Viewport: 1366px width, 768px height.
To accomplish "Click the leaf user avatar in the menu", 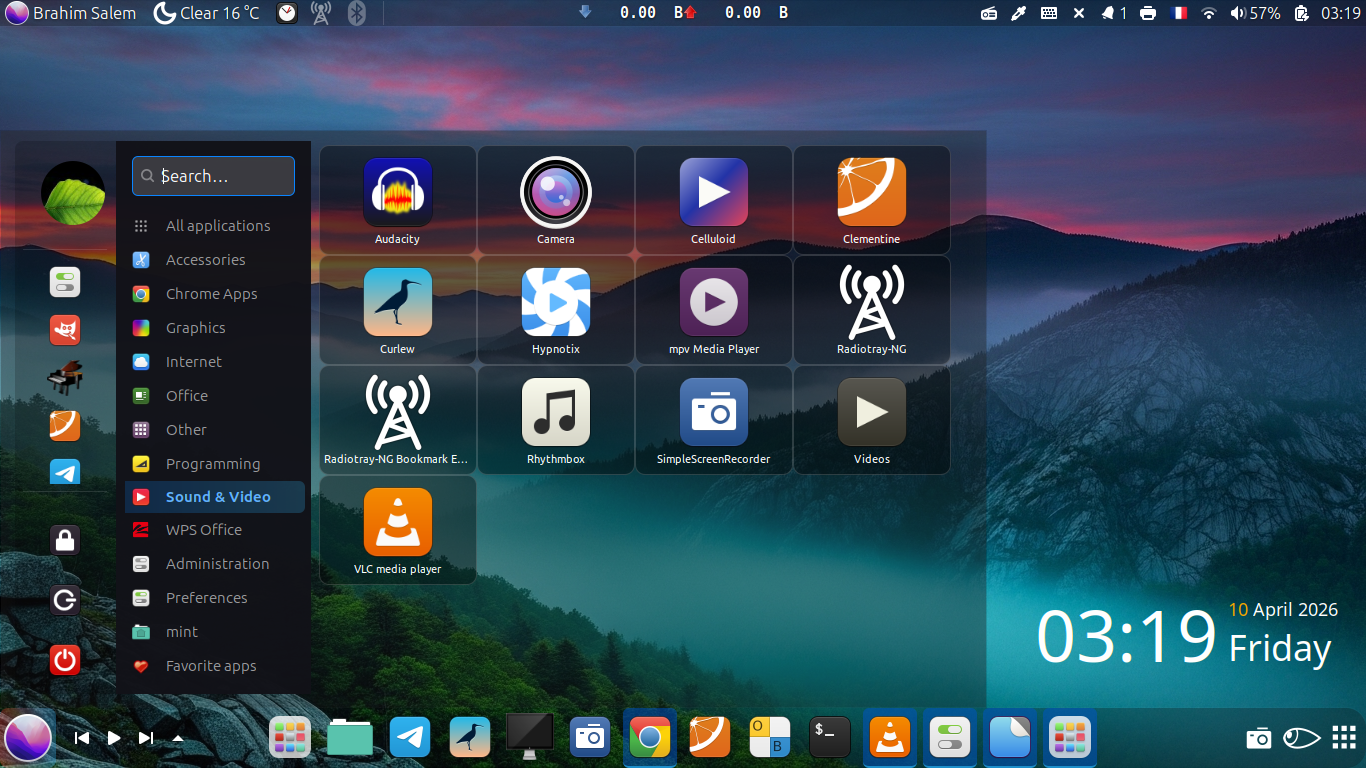I will click(73, 193).
